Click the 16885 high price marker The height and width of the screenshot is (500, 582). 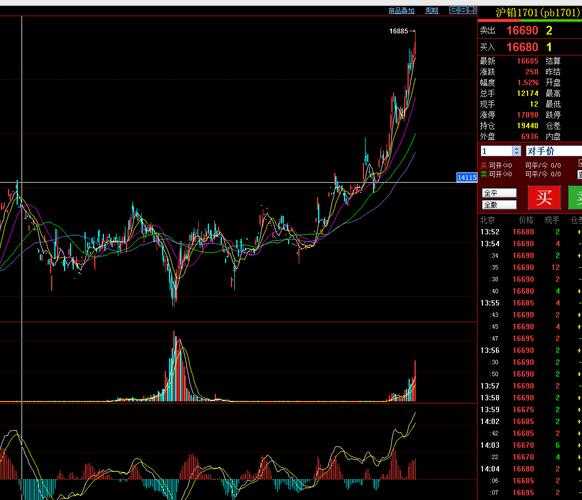[x=398, y=31]
